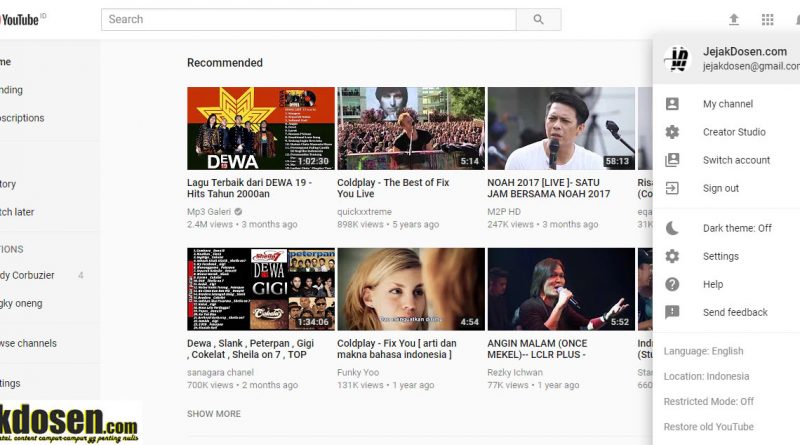Click '2.4M views • 3 months ago' text
800x445 pixels.
242,224
